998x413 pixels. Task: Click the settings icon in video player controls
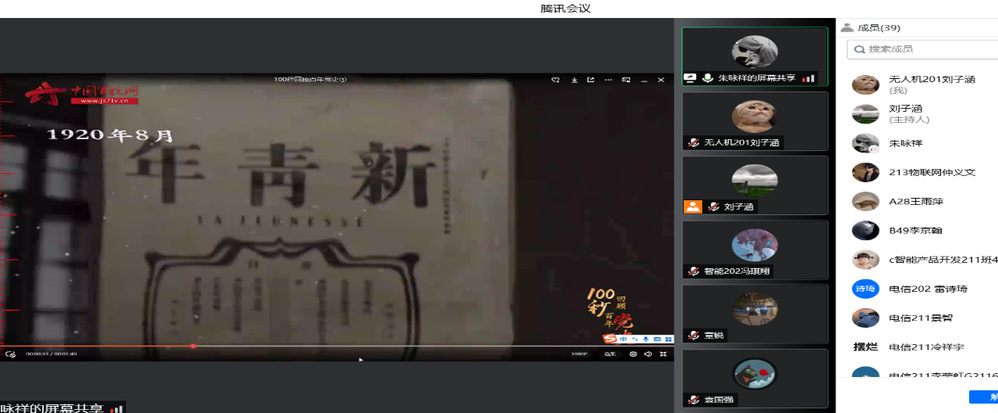point(632,354)
